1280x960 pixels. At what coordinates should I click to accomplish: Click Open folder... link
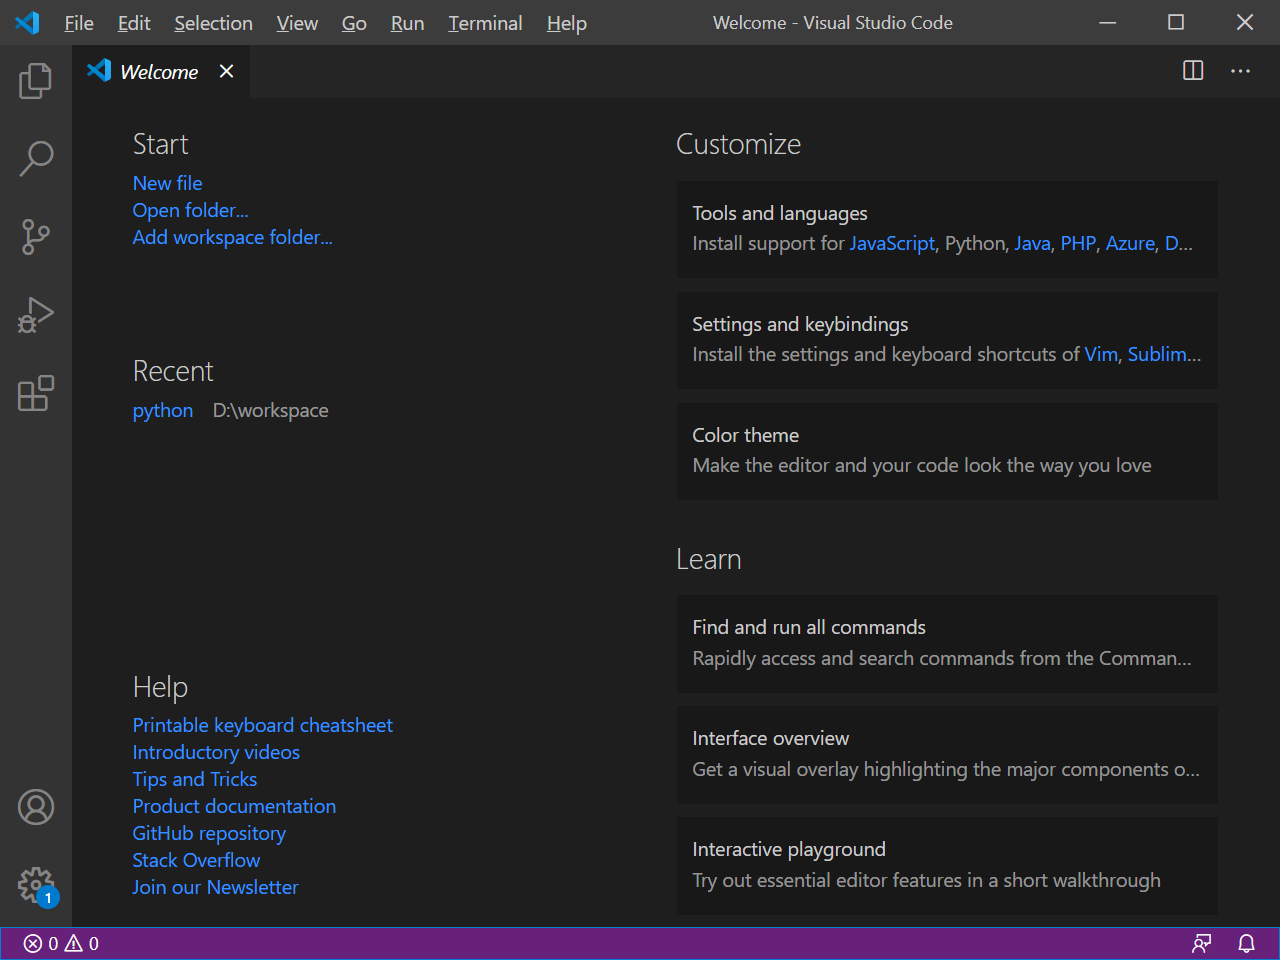coord(190,210)
